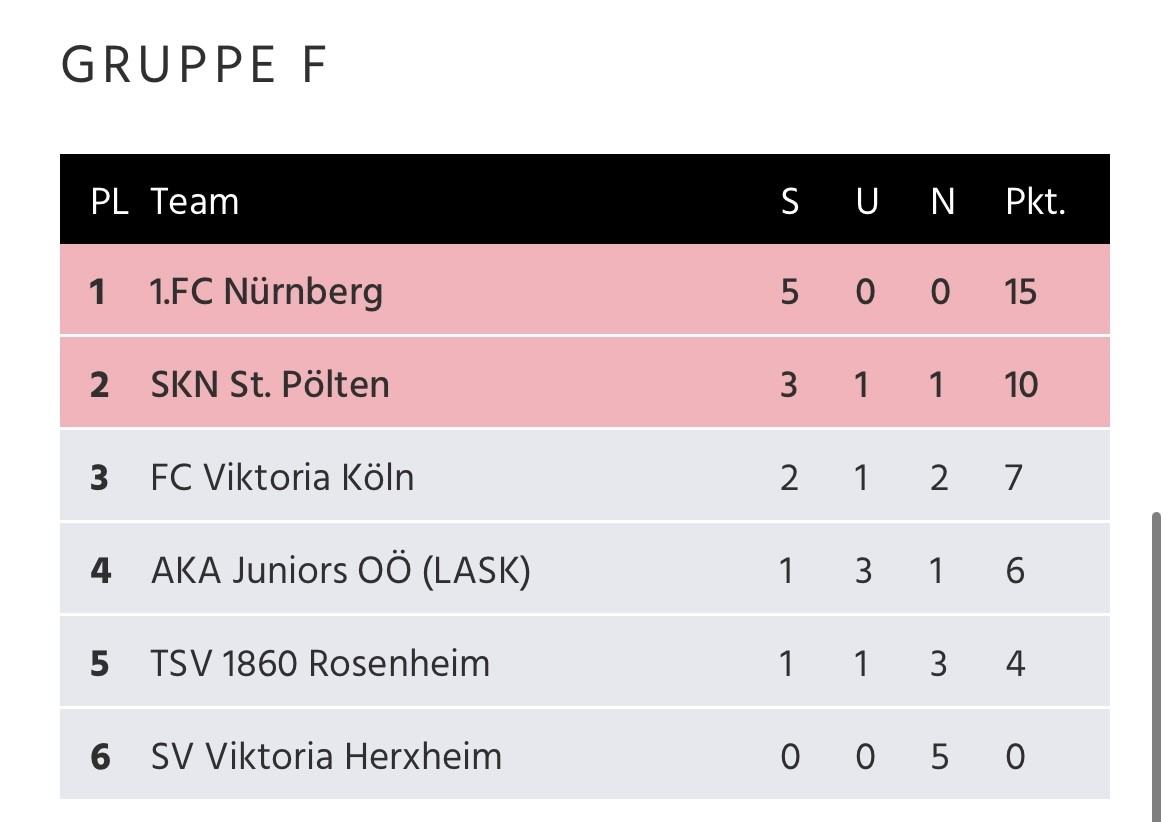The width and height of the screenshot is (1170, 822).
Task: Click the page scrollbar thumb
Action: tap(1157, 666)
